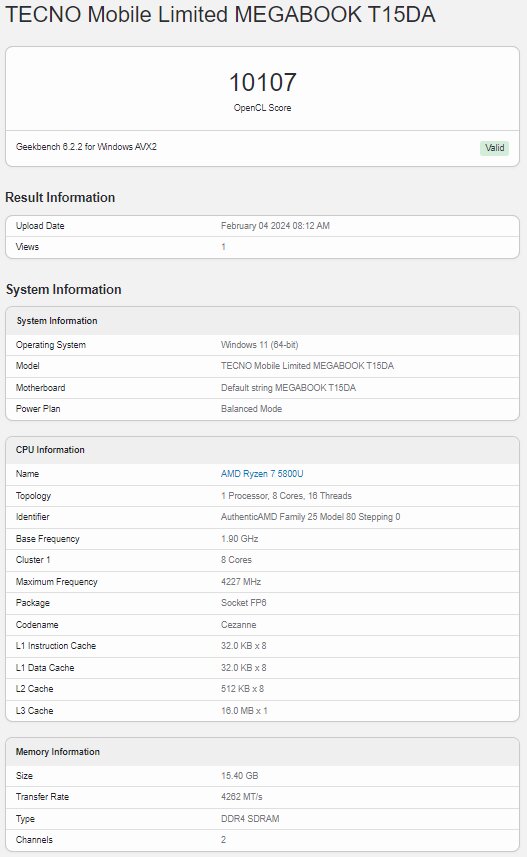Select the Balanced Mode power plan value
This screenshot has width=527, height=857.
[251, 409]
